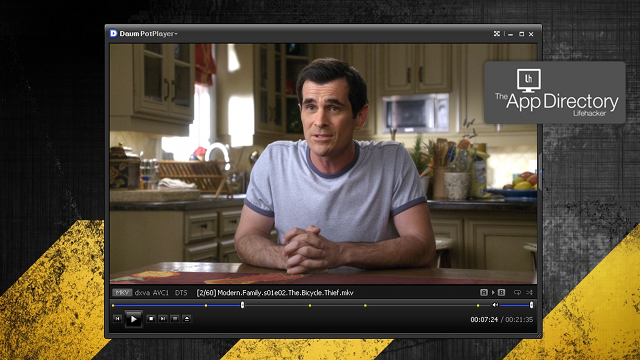Maximize the PotPlayer window
Viewport: 640px width, 360px height.
point(521,34)
